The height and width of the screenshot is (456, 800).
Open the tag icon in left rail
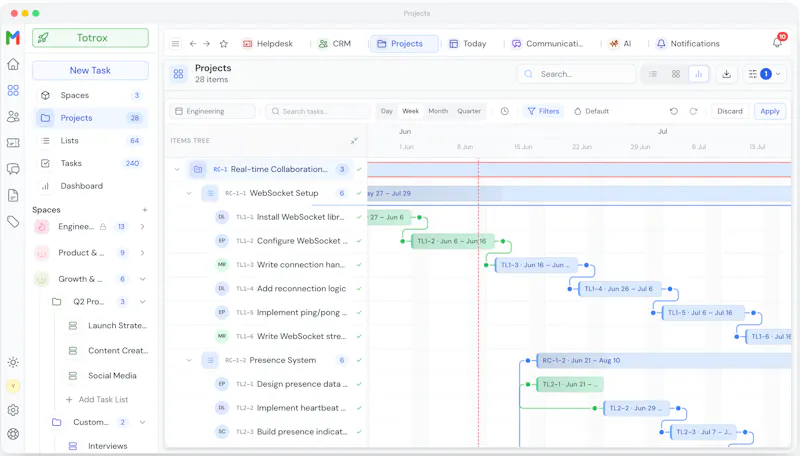coord(13,221)
